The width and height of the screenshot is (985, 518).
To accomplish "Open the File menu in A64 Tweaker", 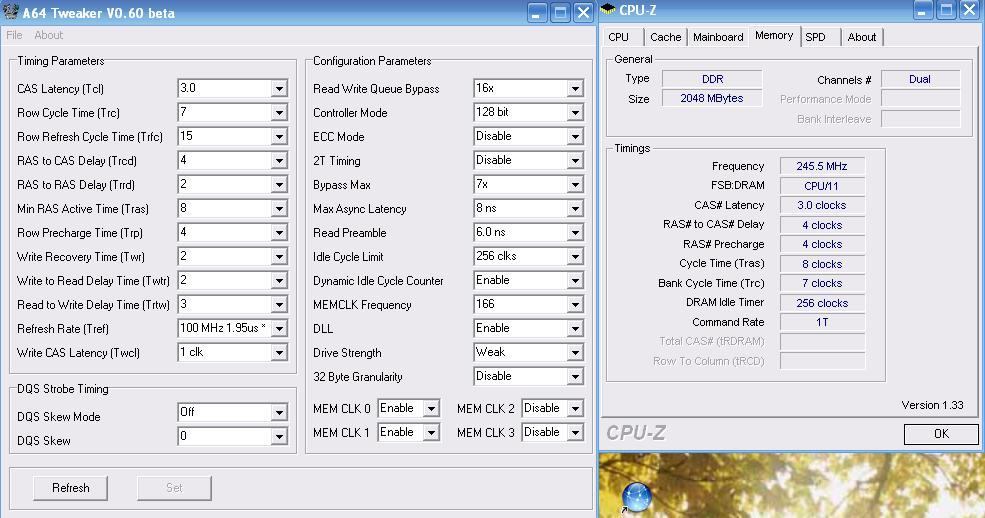I will 14,35.
